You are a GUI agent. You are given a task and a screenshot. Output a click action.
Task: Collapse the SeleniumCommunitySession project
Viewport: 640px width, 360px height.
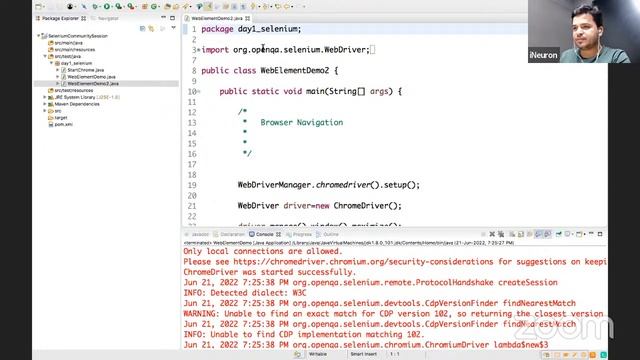pyautogui.click(x=39, y=36)
